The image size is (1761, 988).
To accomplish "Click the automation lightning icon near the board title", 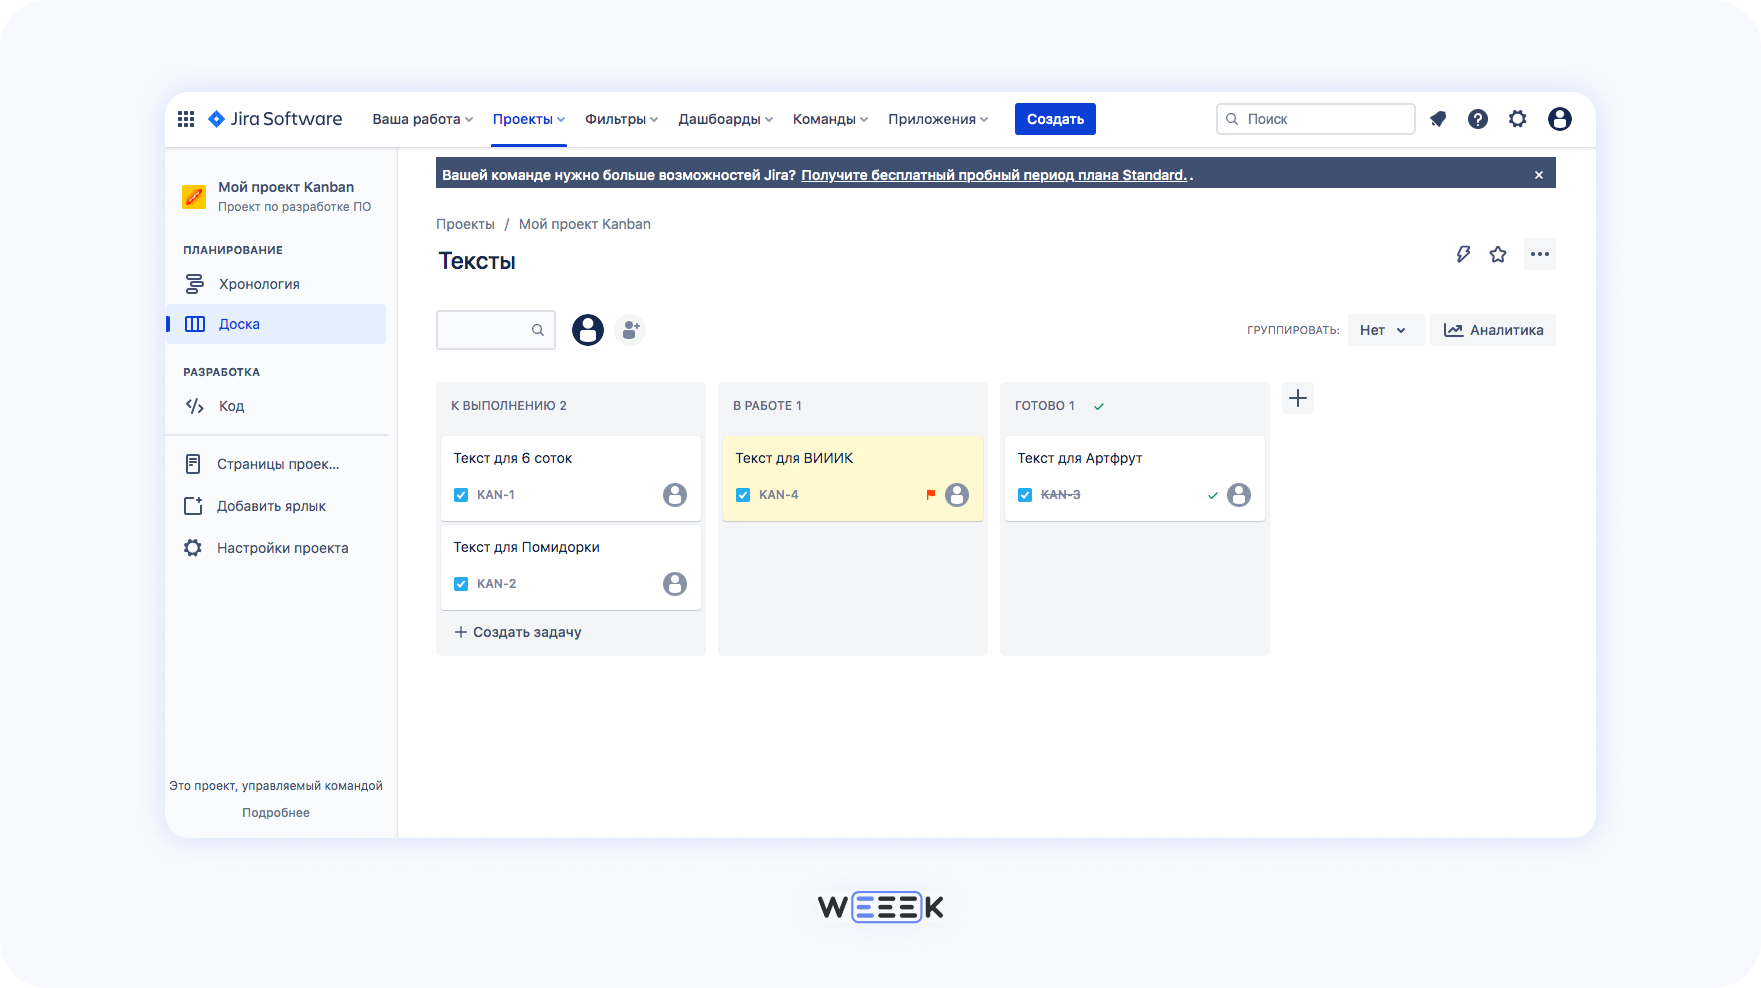I will (1463, 254).
